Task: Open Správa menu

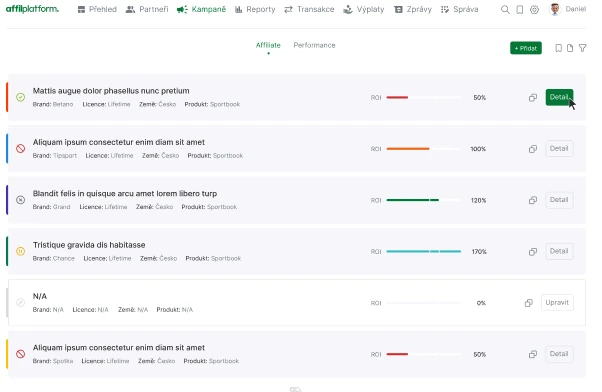Action: pyautogui.click(x=460, y=9)
